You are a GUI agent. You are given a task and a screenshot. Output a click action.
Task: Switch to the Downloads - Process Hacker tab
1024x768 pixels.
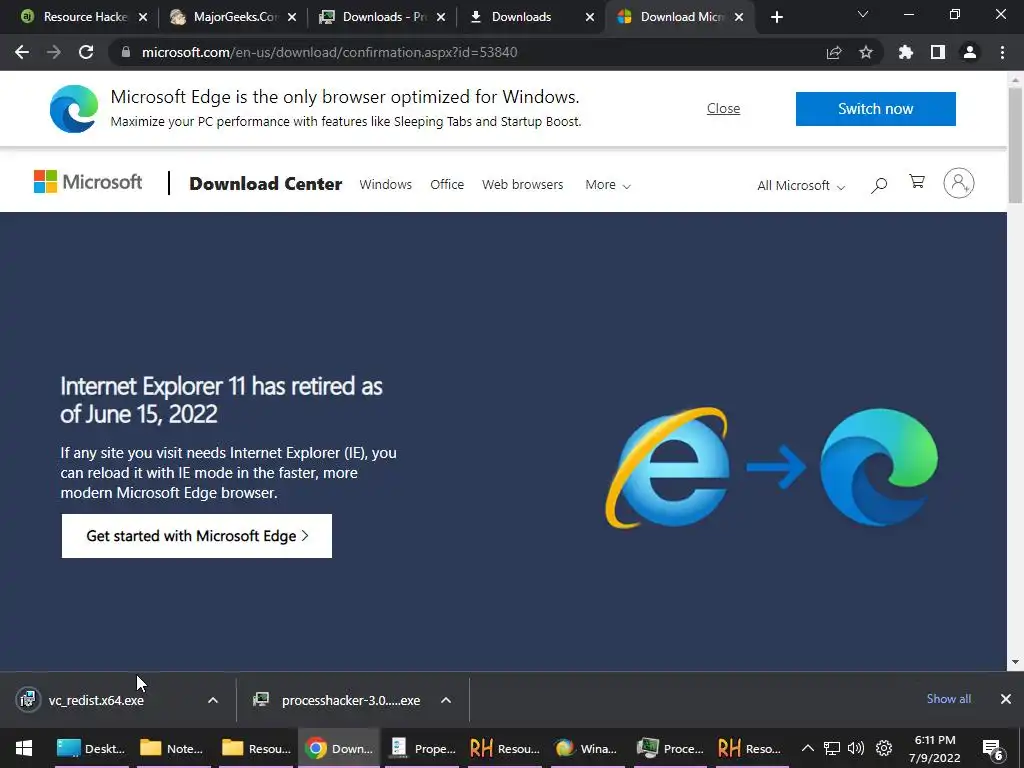click(383, 17)
